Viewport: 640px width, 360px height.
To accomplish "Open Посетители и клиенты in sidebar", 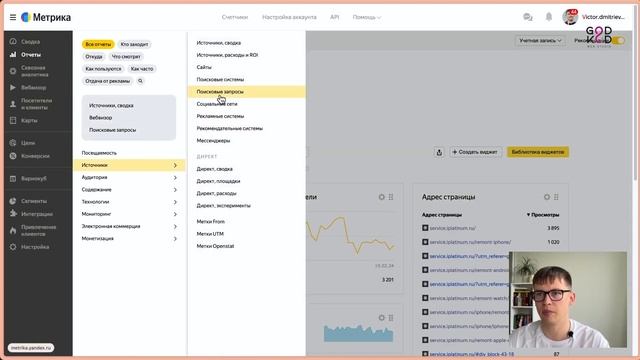I will [x=36, y=104].
